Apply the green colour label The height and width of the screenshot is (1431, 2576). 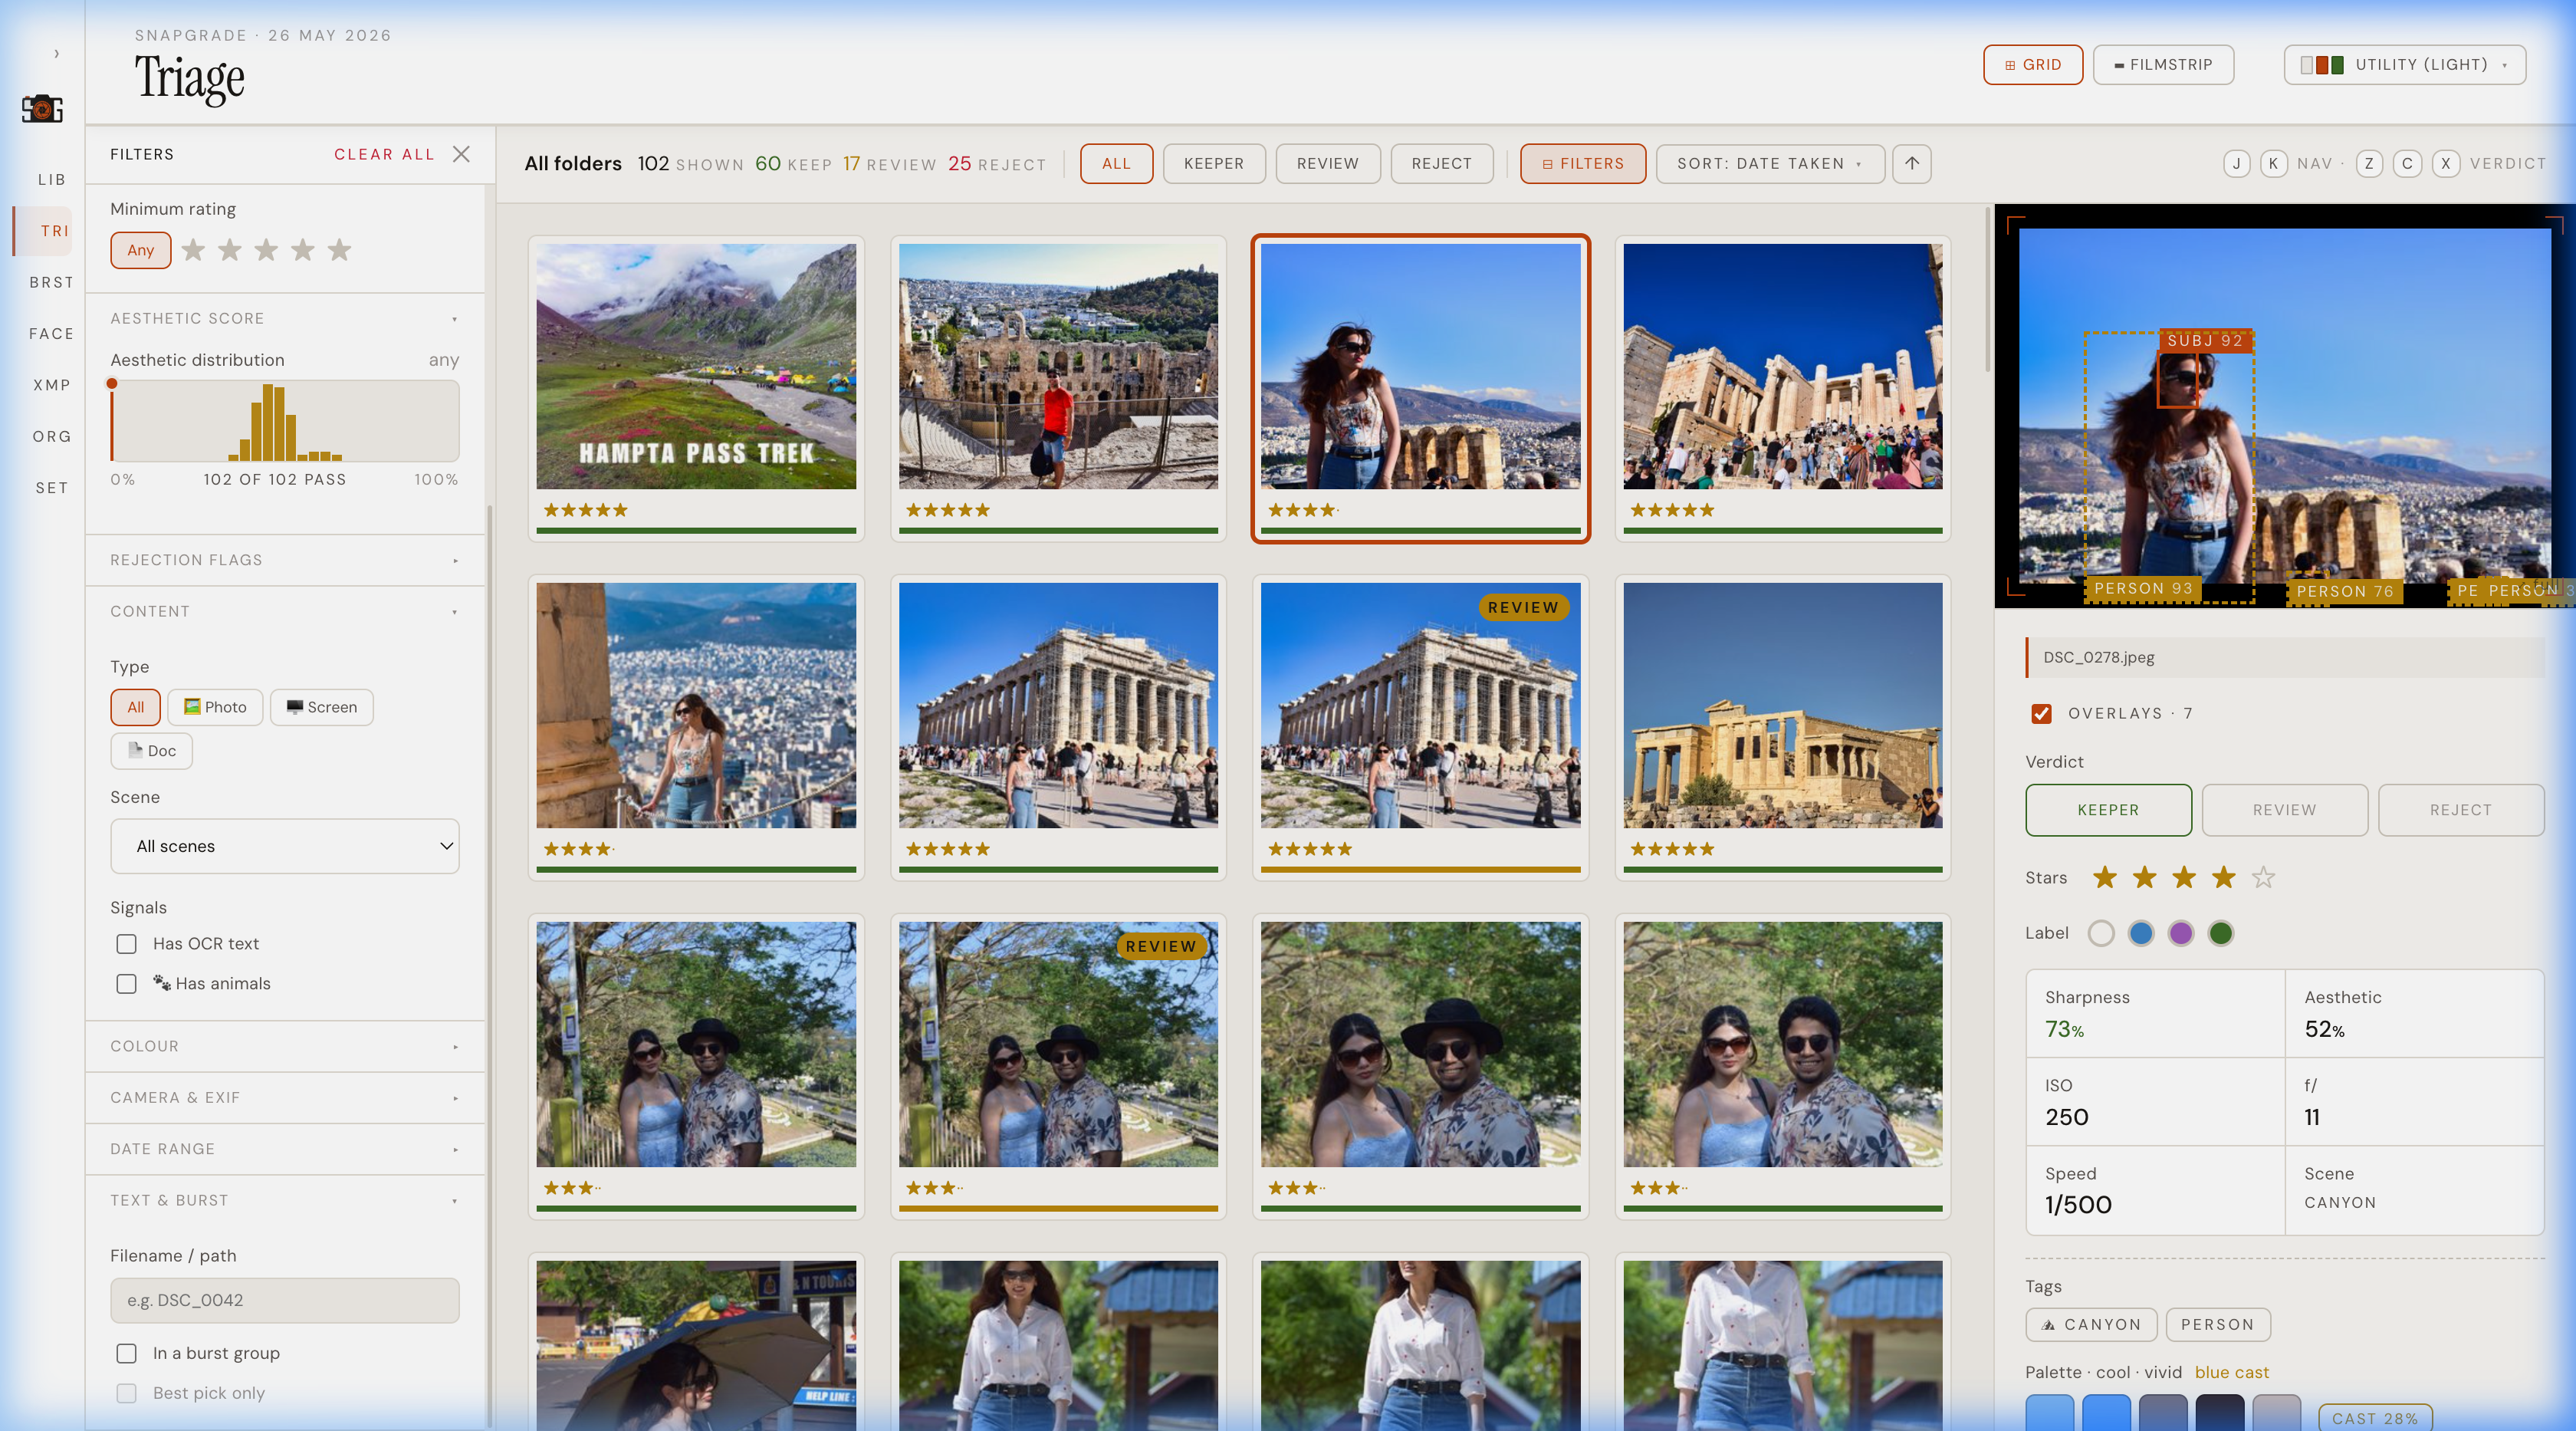point(2221,934)
